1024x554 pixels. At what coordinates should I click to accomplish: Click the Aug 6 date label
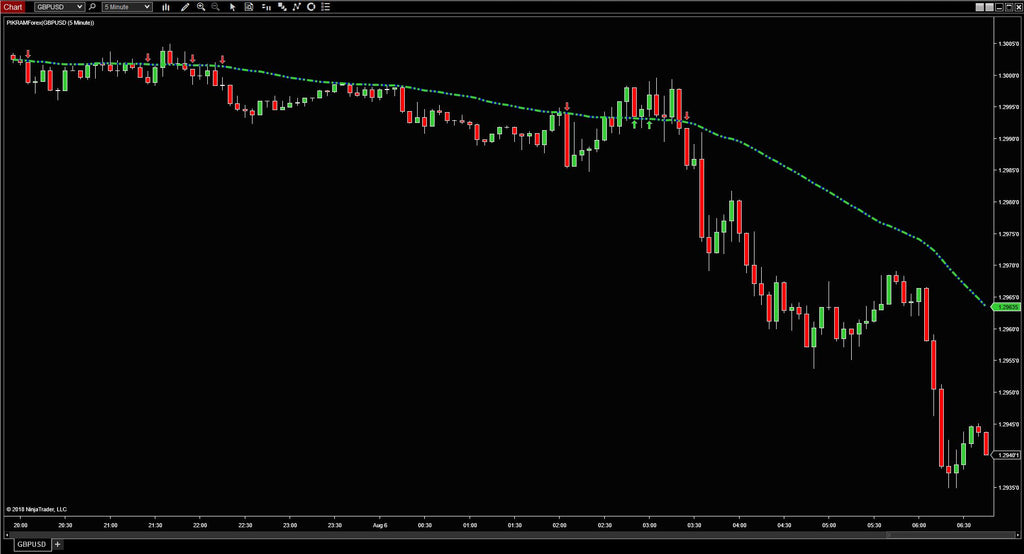(380, 525)
